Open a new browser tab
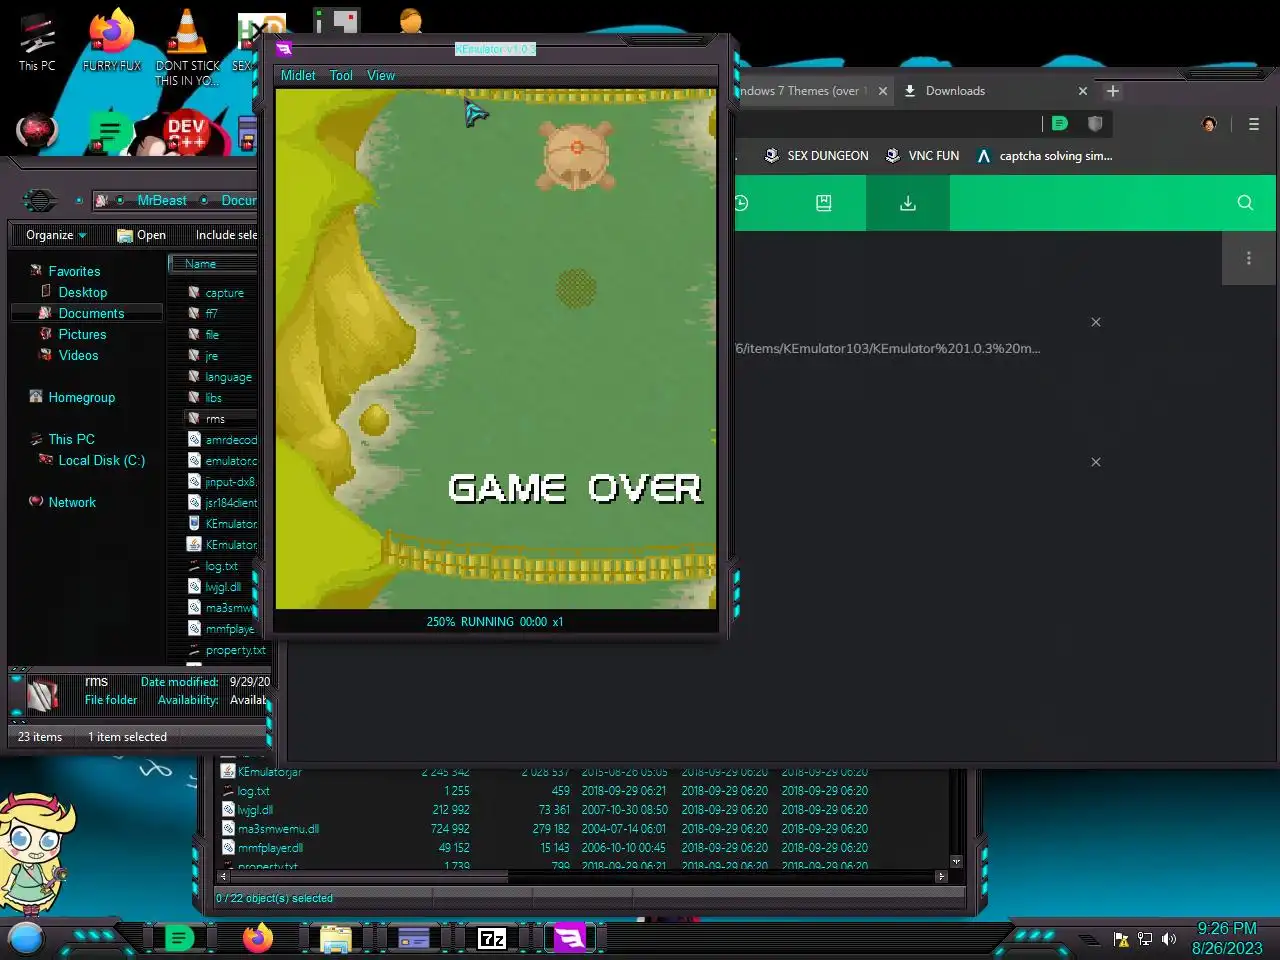This screenshot has height=960, width=1280. [x=1112, y=91]
